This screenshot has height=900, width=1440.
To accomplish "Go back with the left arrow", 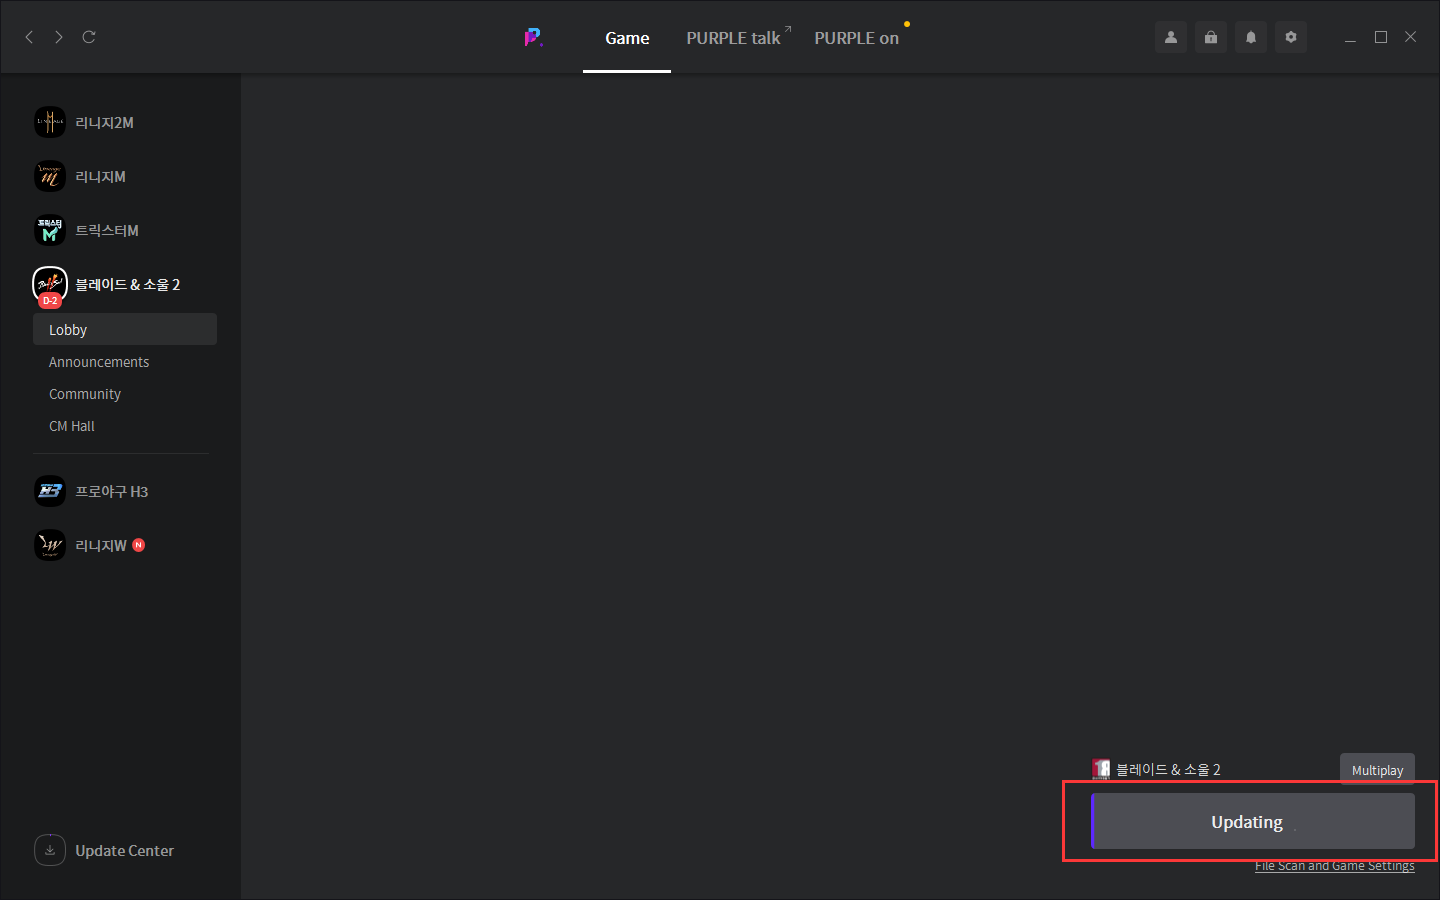I will (29, 37).
